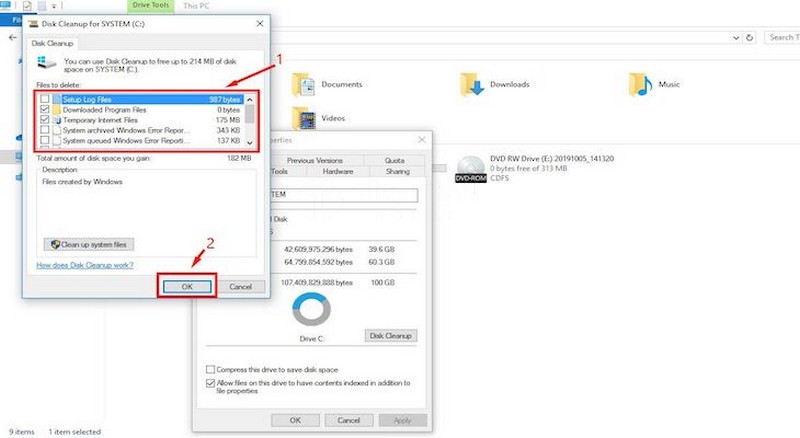Switch to the Disk Cleanup tab

[52, 43]
